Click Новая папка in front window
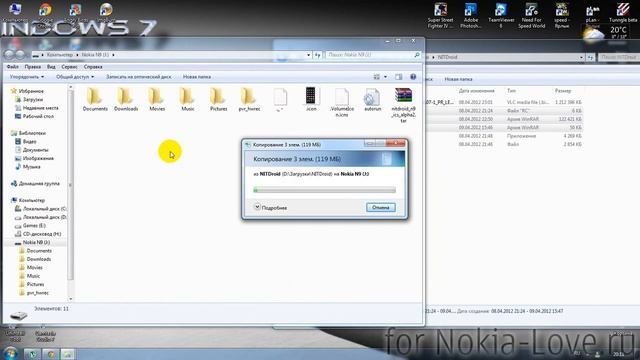The width and height of the screenshot is (640, 360). click(197, 77)
